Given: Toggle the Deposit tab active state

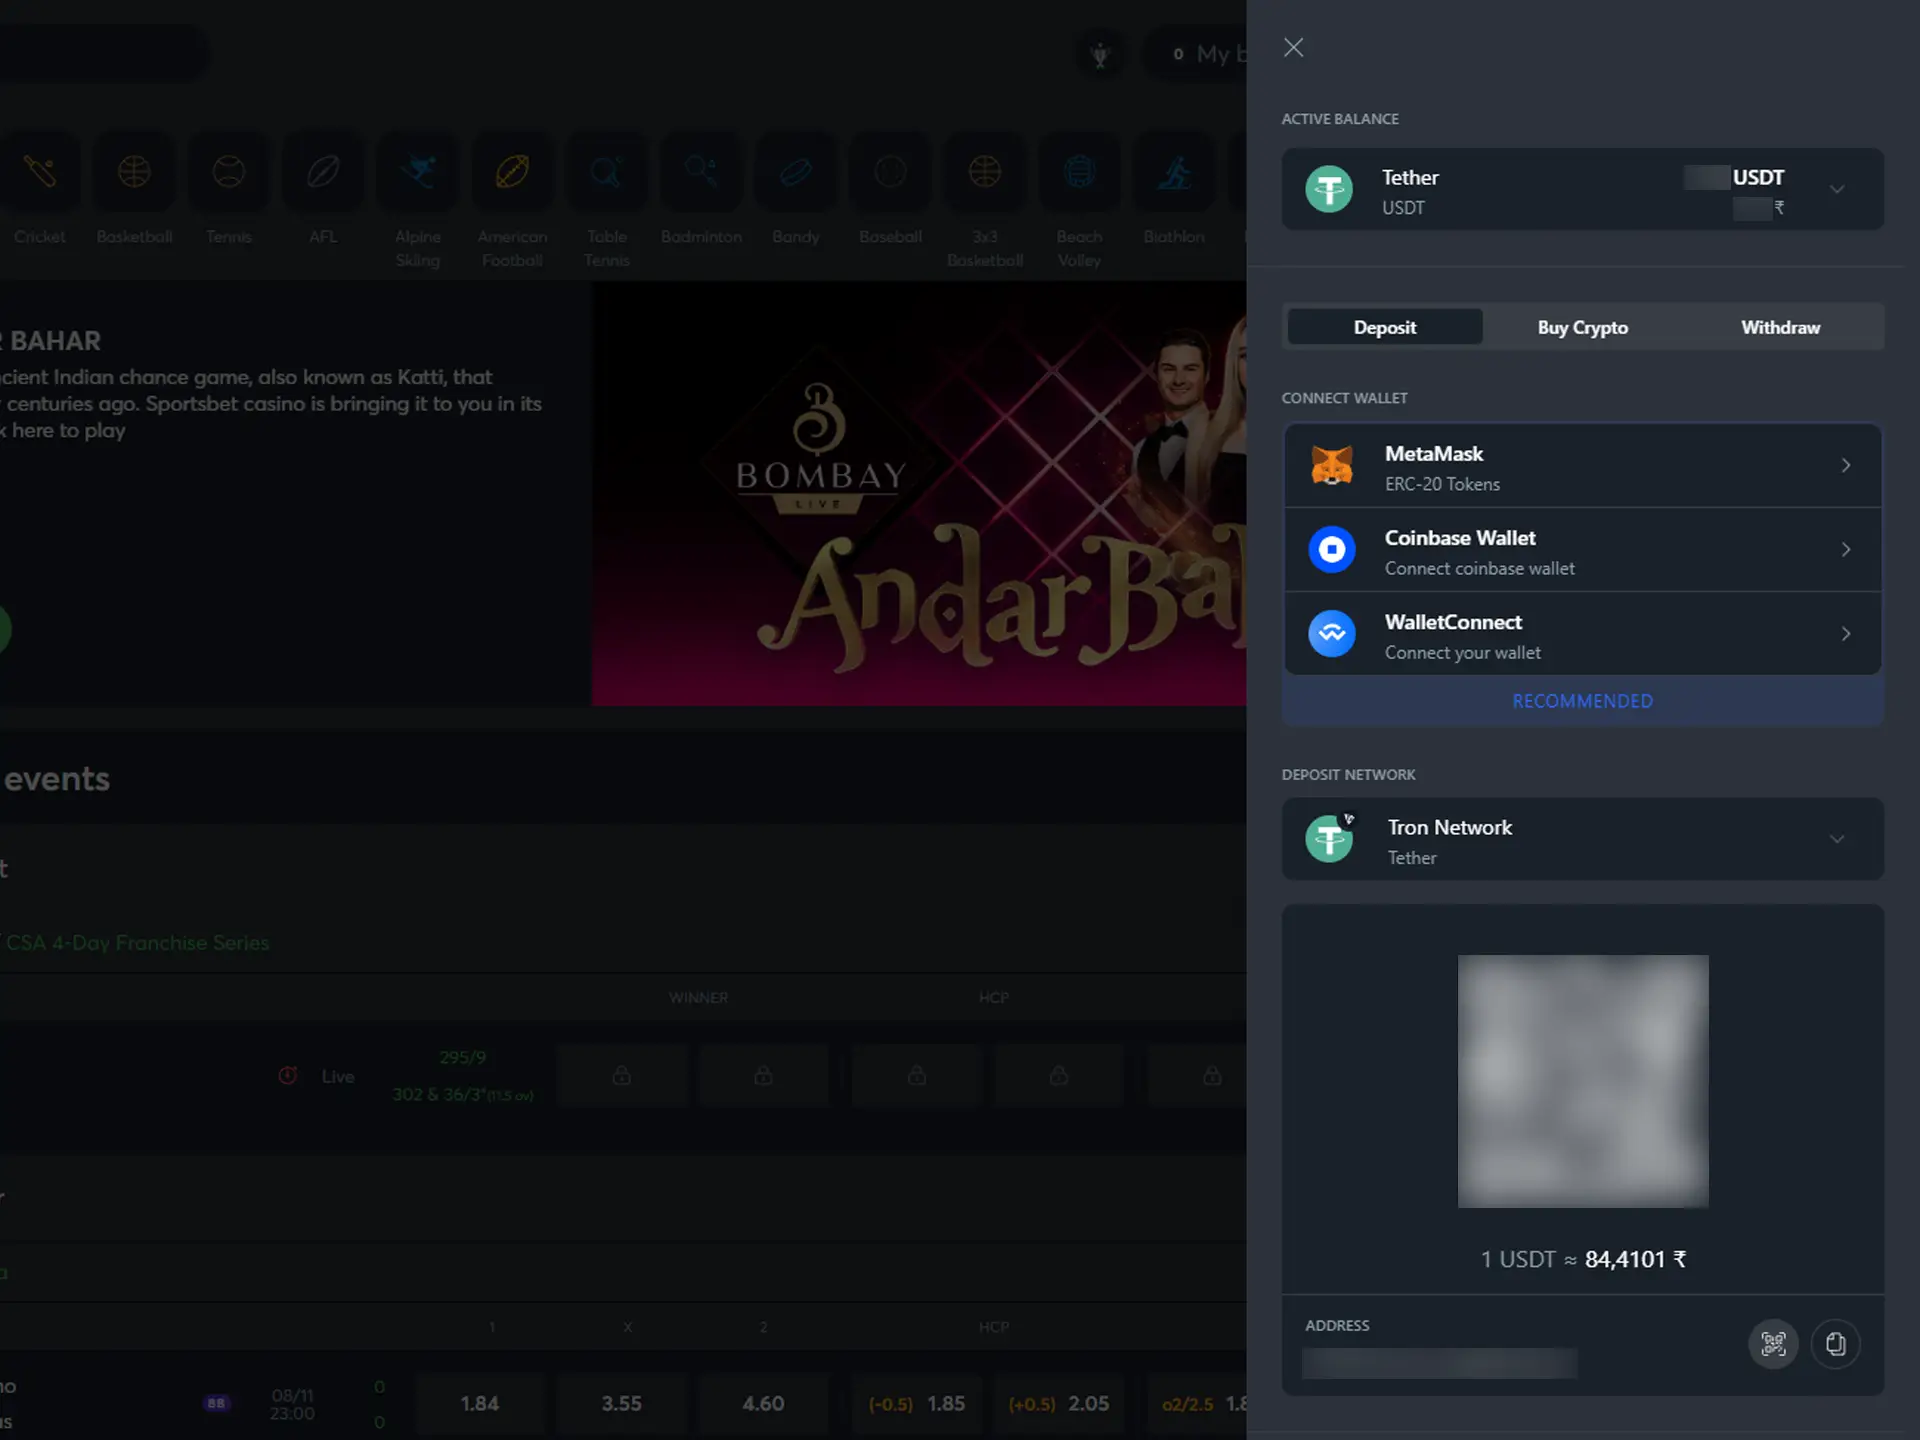Looking at the screenshot, I should pyautogui.click(x=1385, y=327).
